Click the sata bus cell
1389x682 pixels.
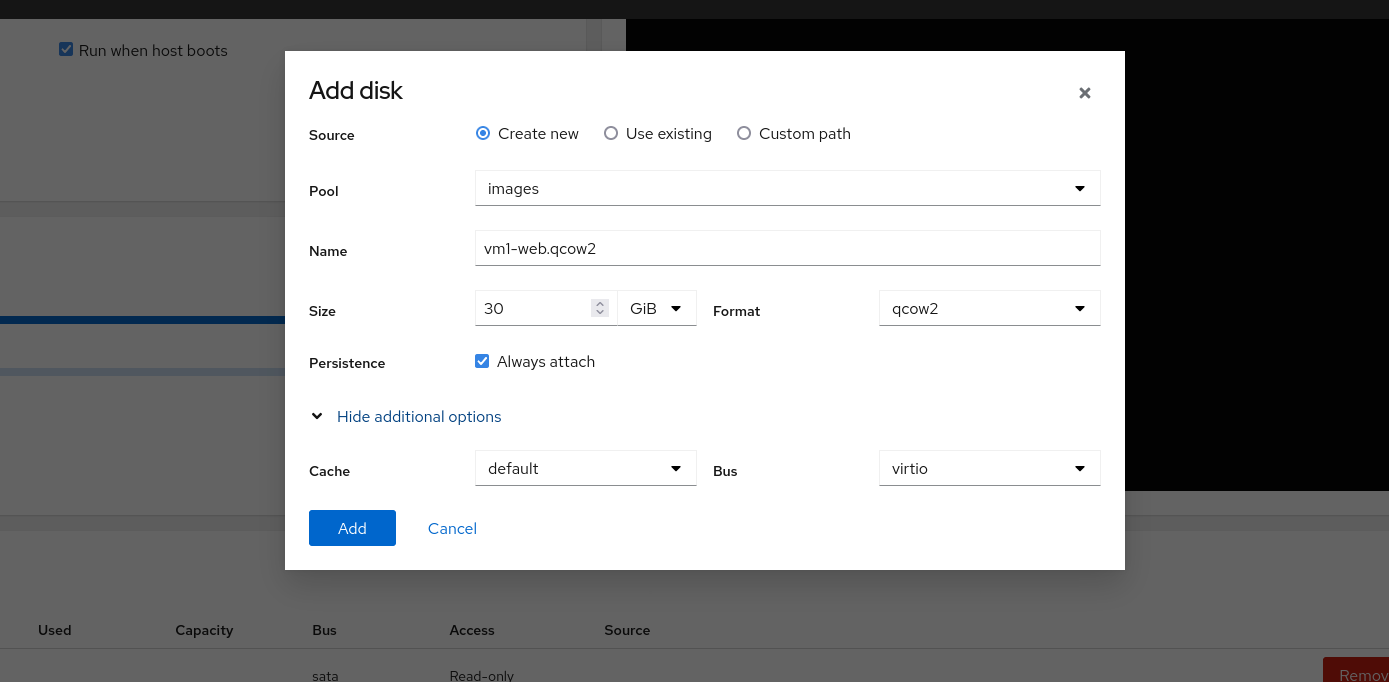[x=325, y=675]
